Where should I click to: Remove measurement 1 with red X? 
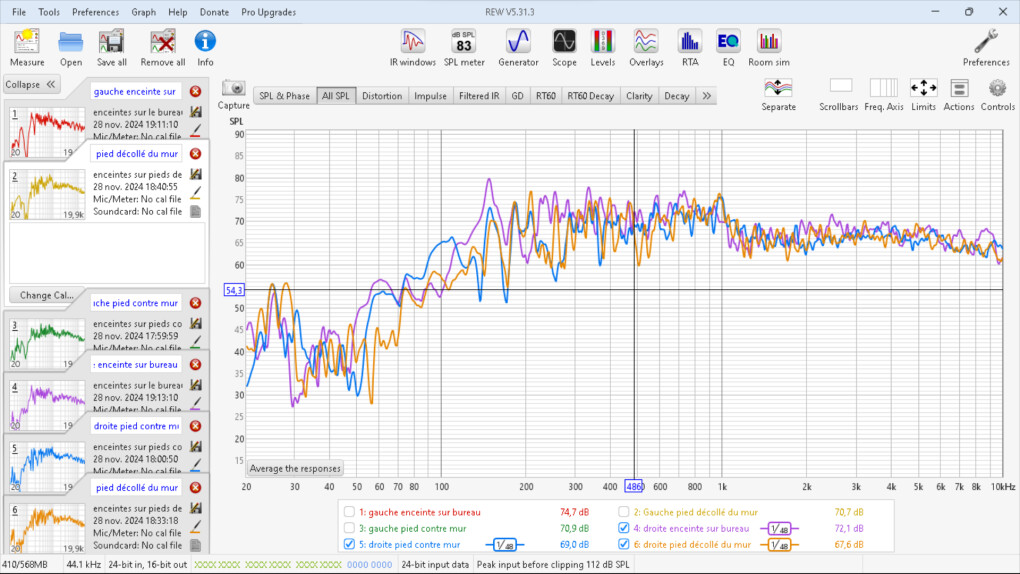click(195, 92)
